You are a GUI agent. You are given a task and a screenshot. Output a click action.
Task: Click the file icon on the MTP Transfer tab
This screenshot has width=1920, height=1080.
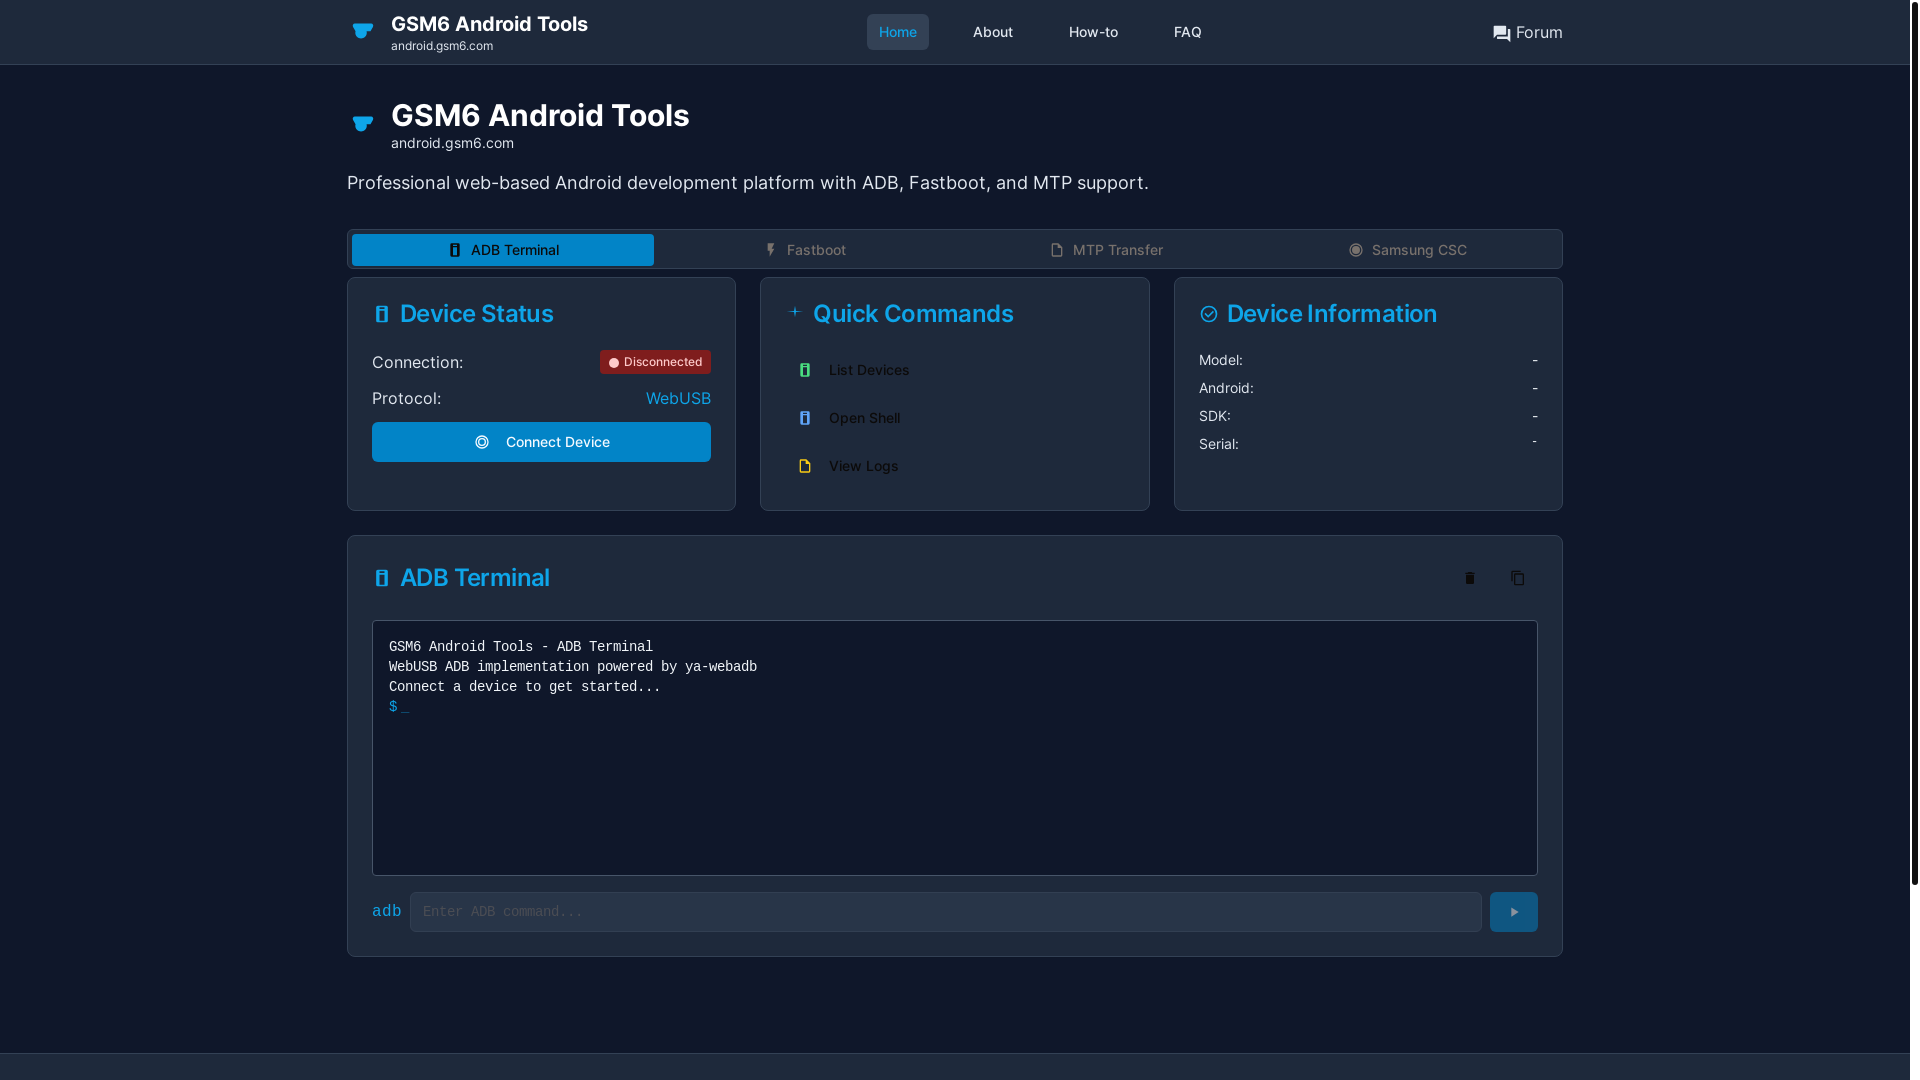pyautogui.click(x=1057, y=250)
